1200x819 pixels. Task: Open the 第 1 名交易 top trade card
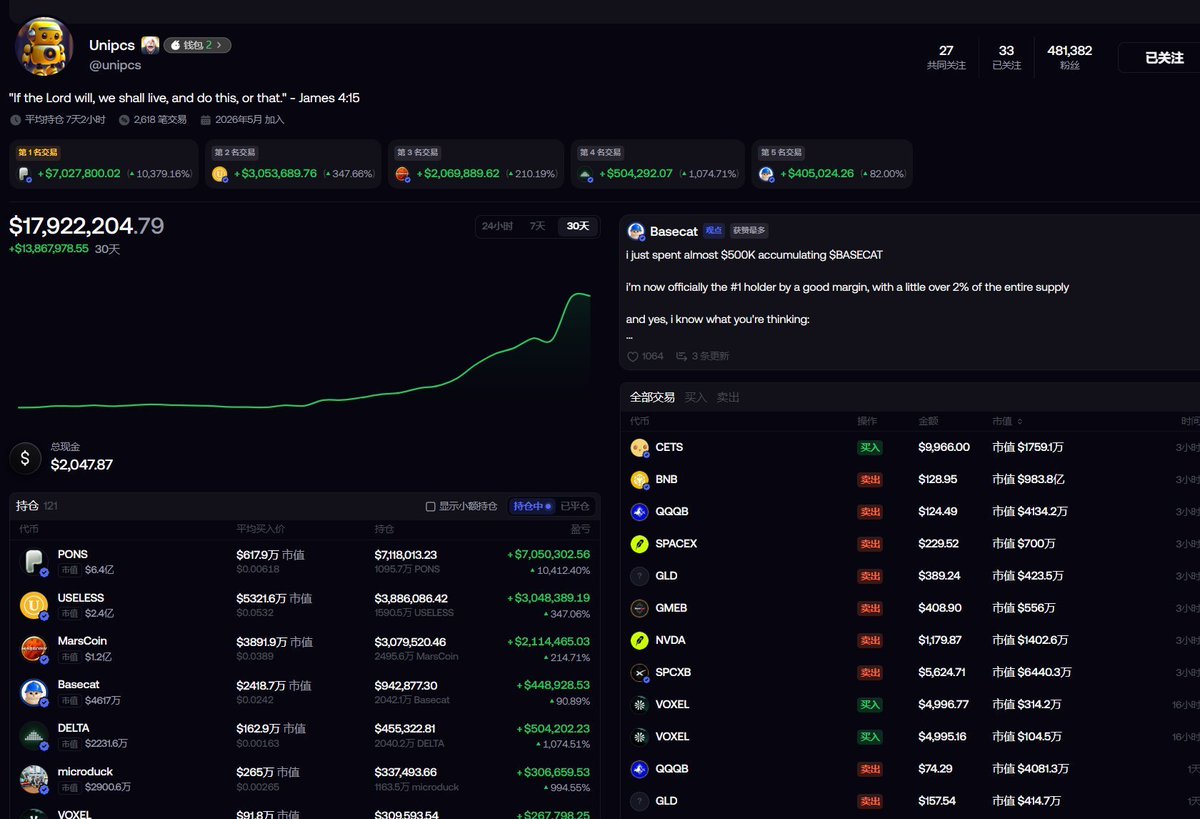(104, 164)
